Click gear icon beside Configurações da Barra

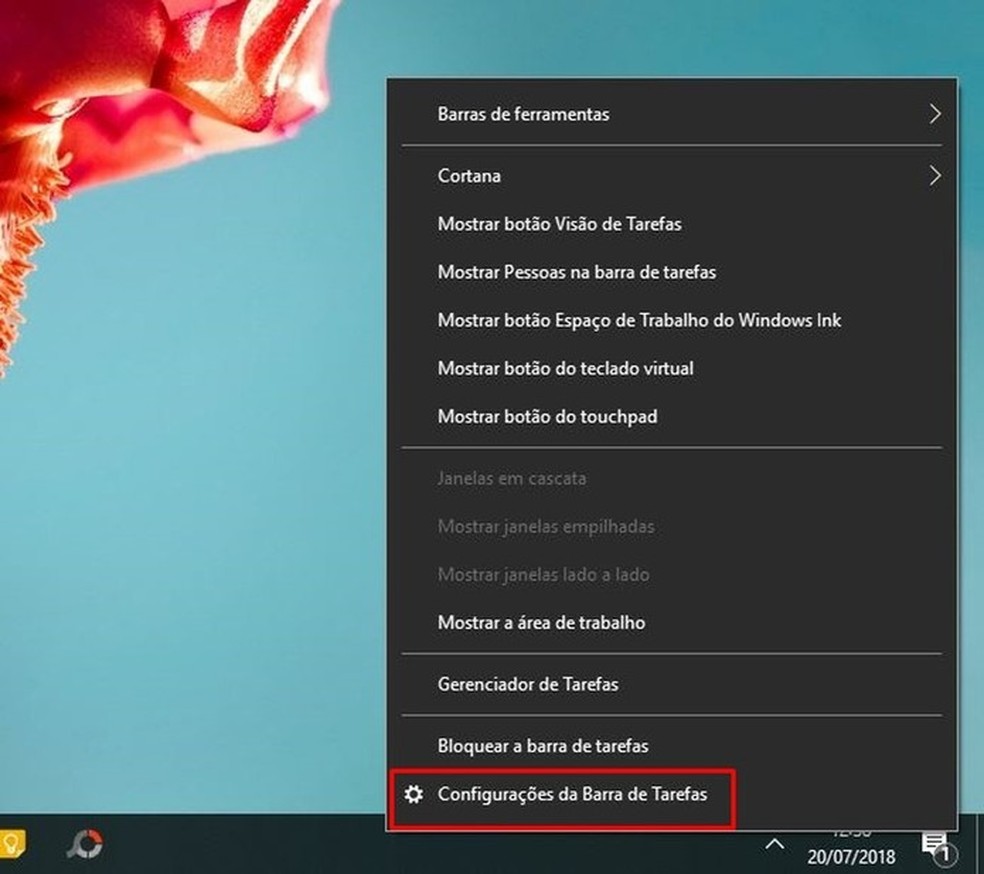click(413, 794)
